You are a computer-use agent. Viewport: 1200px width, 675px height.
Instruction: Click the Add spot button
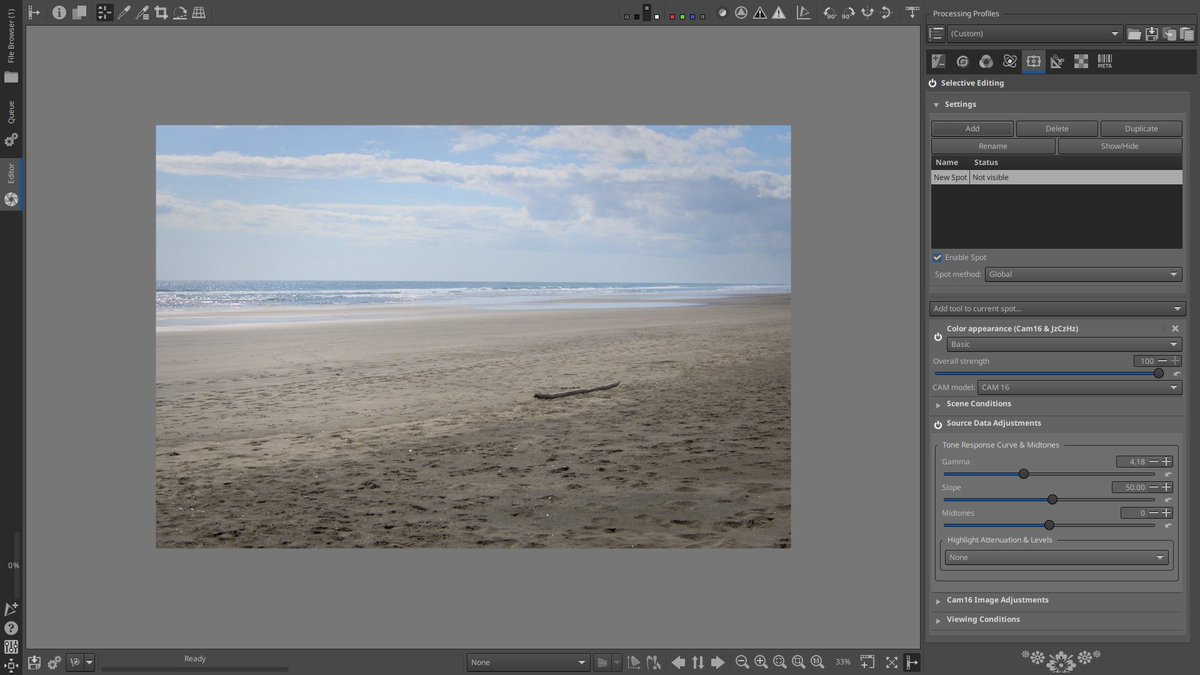(x=972, y=129)
